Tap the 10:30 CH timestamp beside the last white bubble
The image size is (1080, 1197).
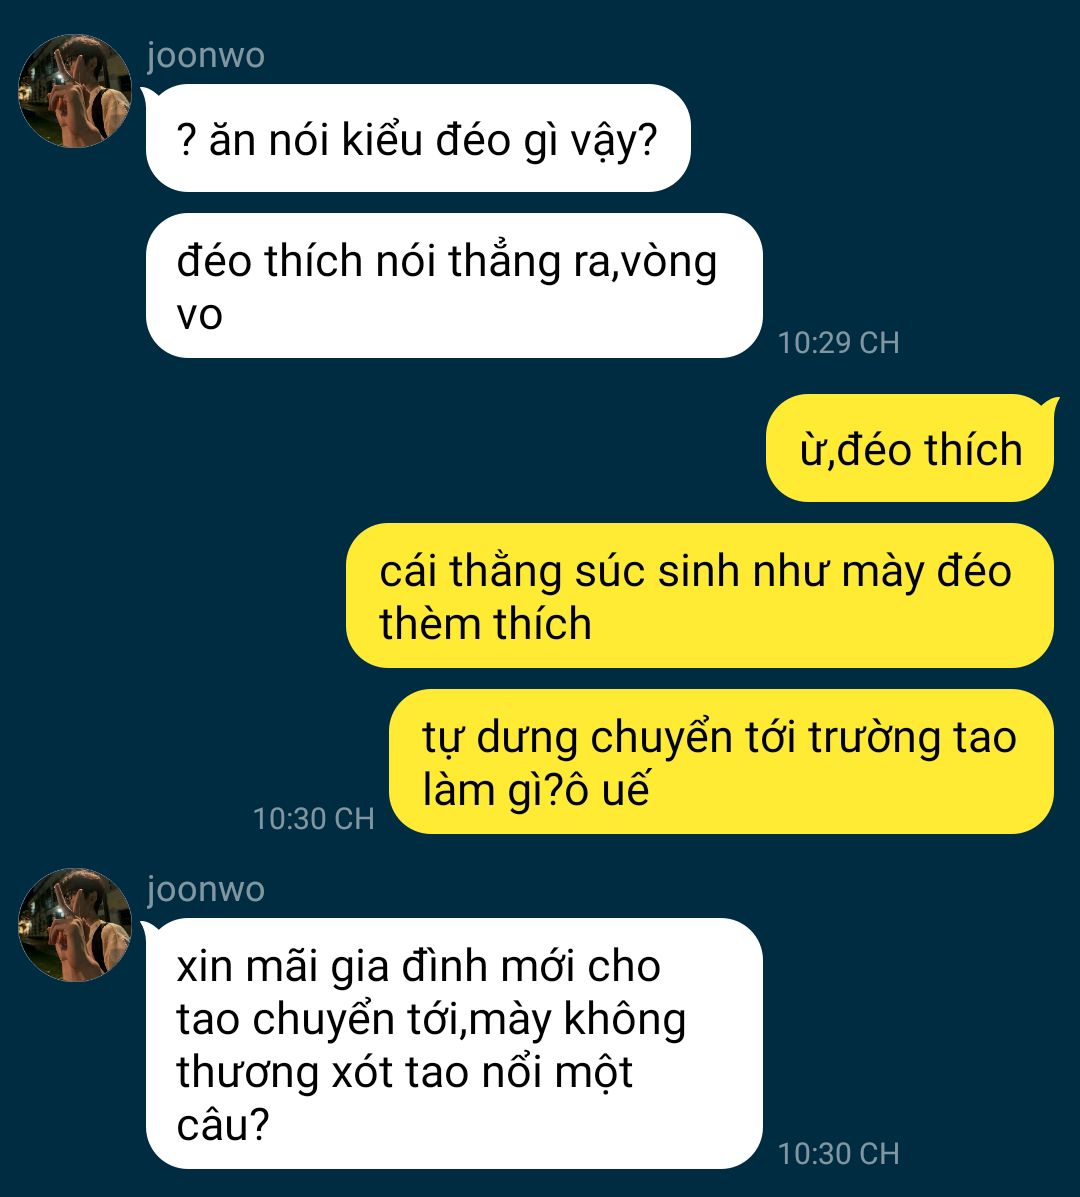pos(838,1153)
